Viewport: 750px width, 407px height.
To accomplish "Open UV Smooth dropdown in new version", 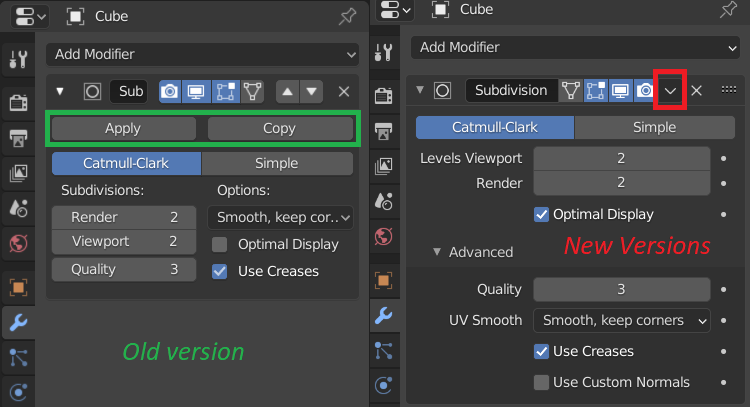I will tap(622, 320).
